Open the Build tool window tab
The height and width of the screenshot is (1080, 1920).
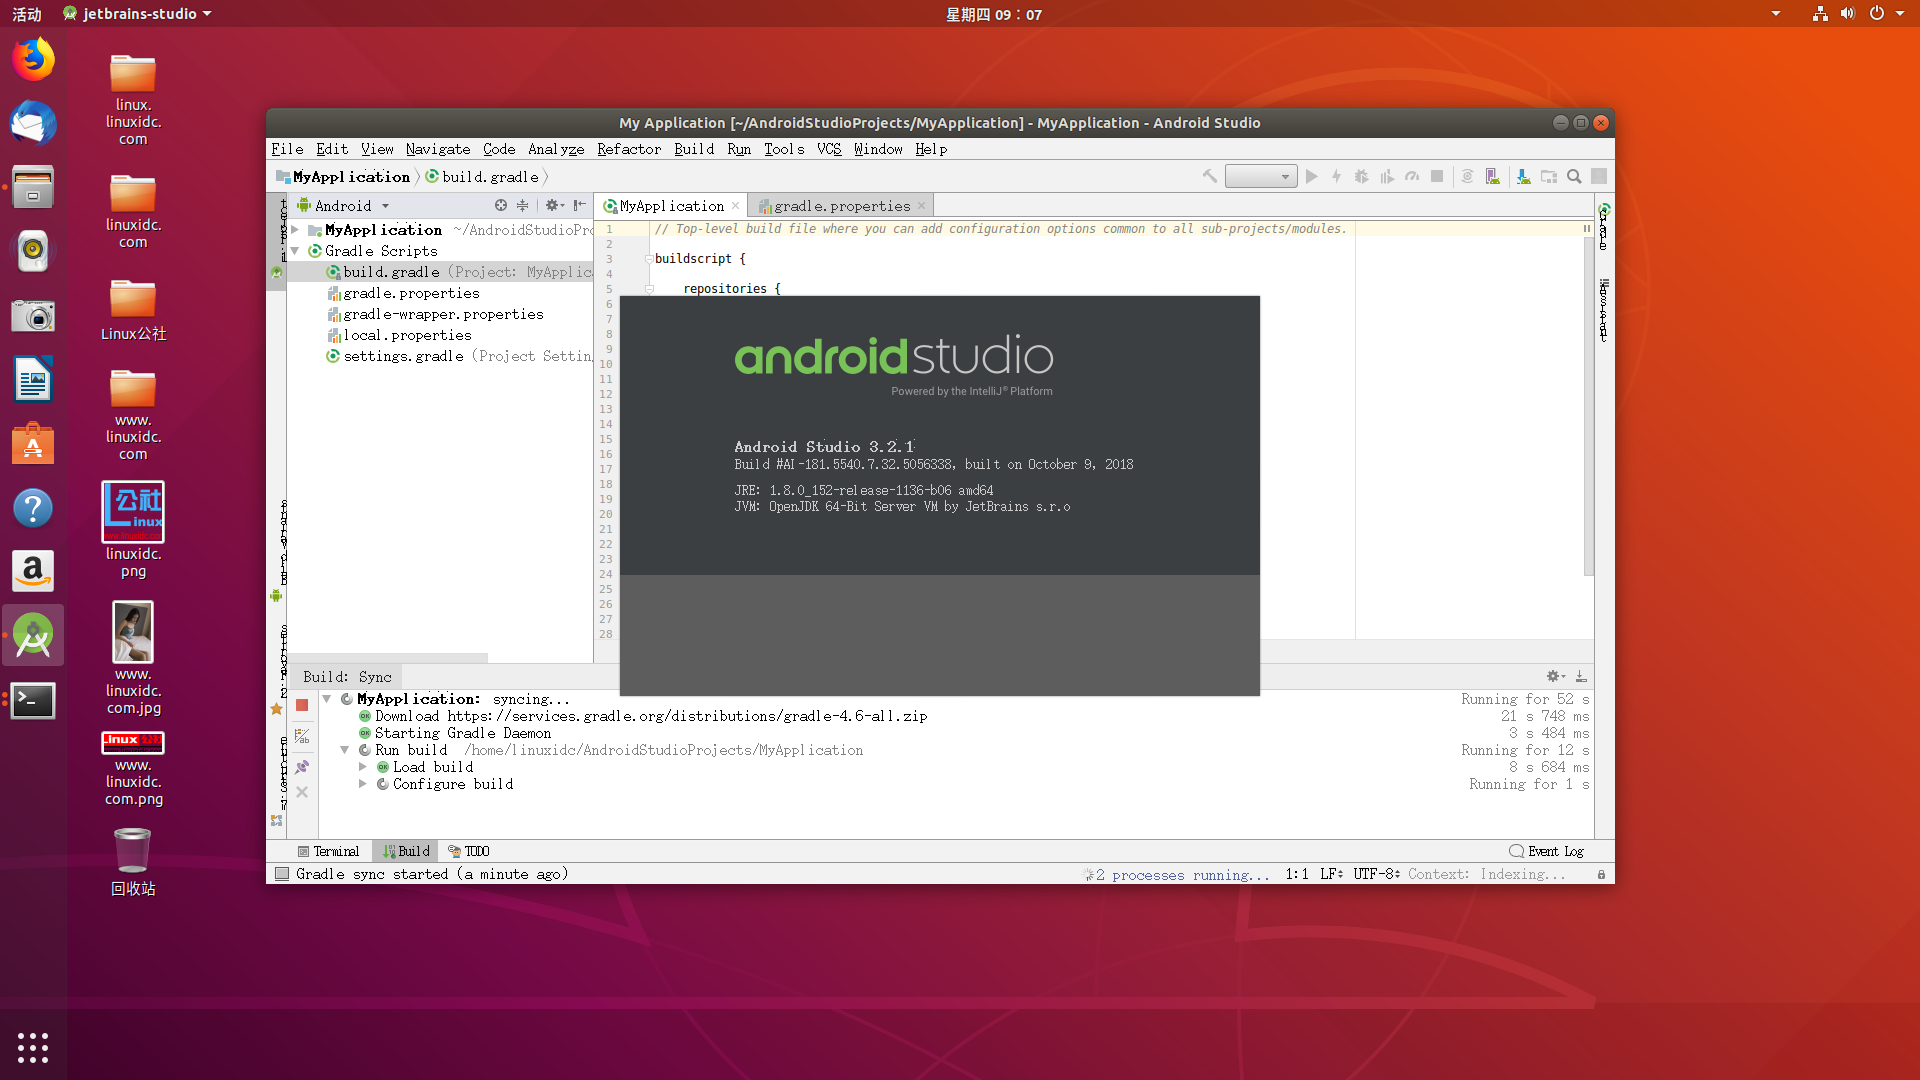[406, 851]
